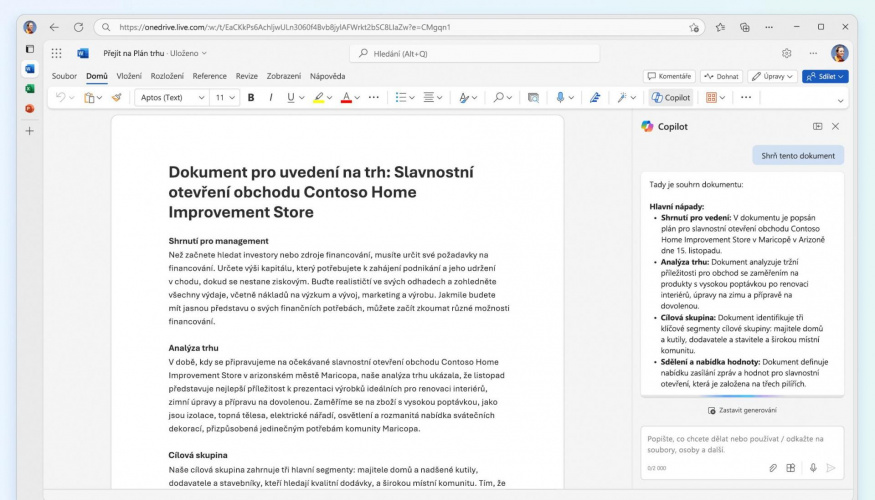Screen dimensions: 875x500
Task: Open Find search tool in ribbon
Action: [x=498, y=98]
